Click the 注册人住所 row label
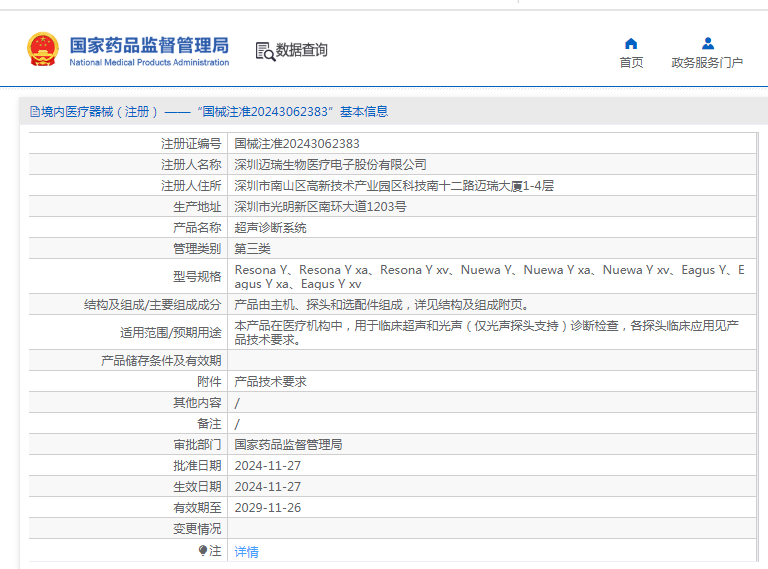The width and height of the screenshot is (768, 569). pos(191,186)
